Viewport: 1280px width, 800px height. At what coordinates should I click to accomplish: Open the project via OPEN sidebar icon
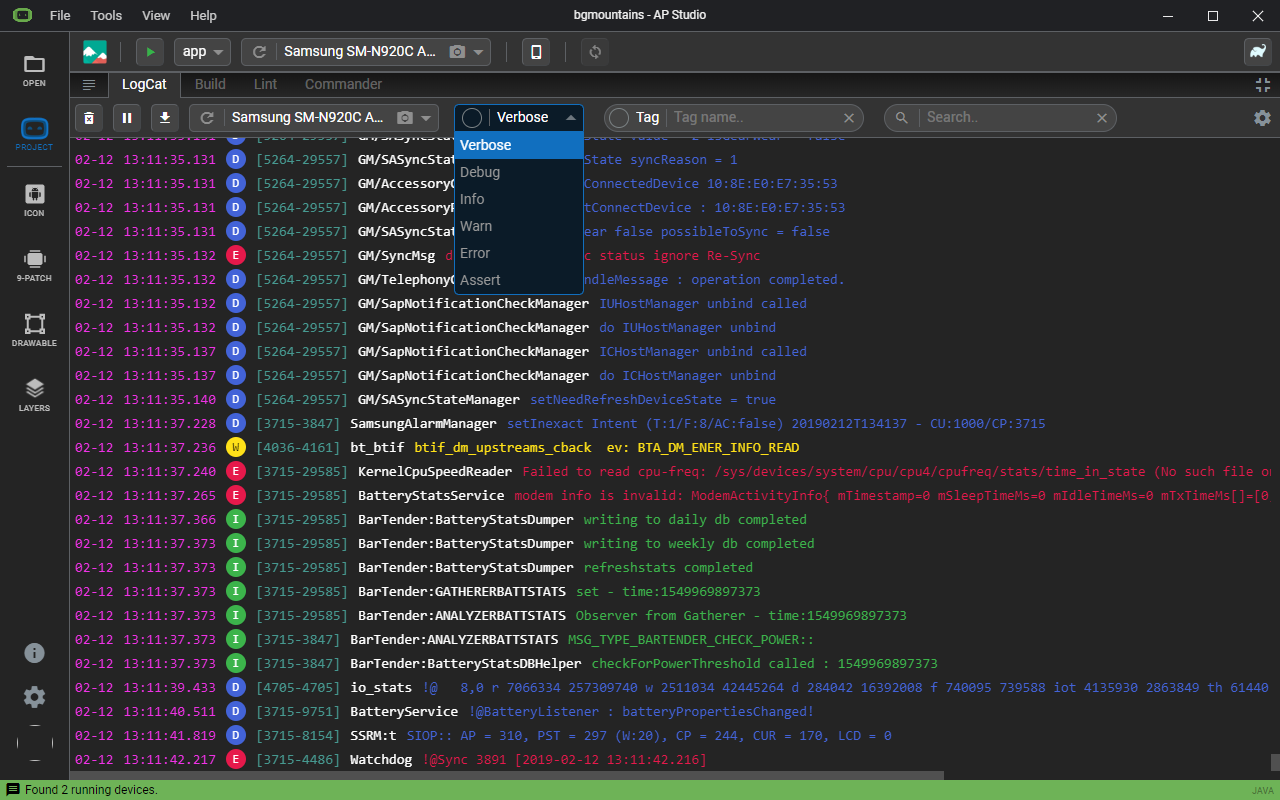(x=34, y=70)
